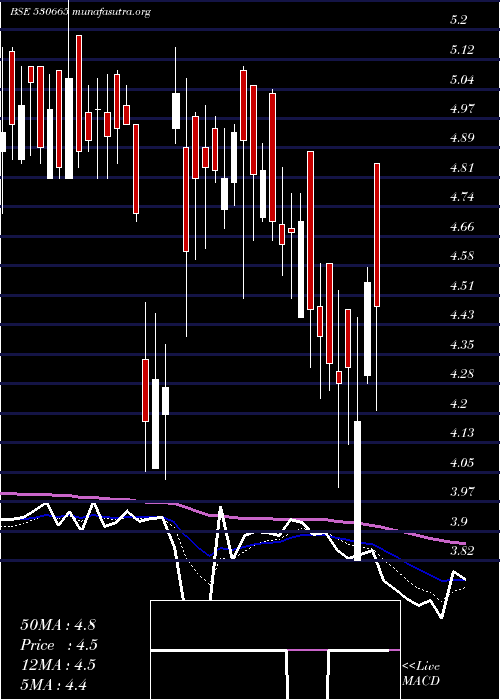Screen dimensions: 500x700
Task: Click the 4.51 price axis label
Action: pos(462,286)
